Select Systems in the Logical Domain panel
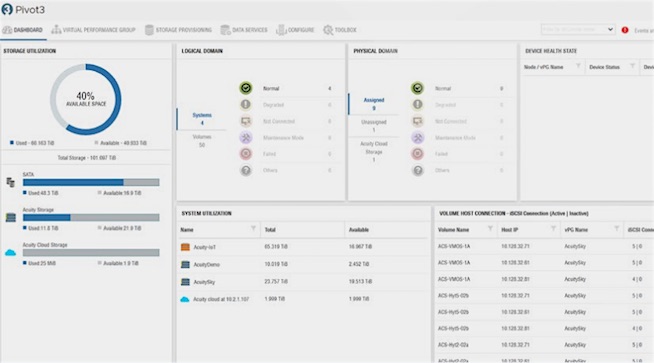The width and height of the screenshot is (654, 363). 202,119
